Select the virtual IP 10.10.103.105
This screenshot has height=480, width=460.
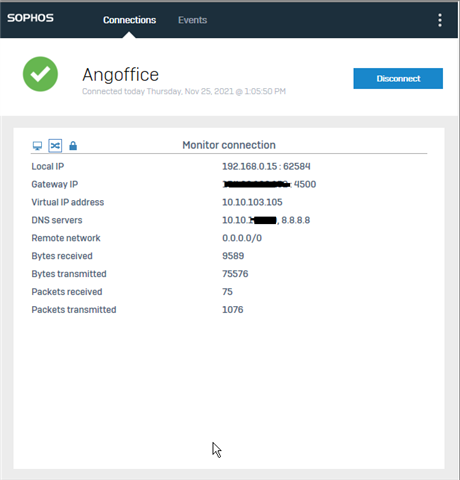pyautogui.click(x=252, y=202)
